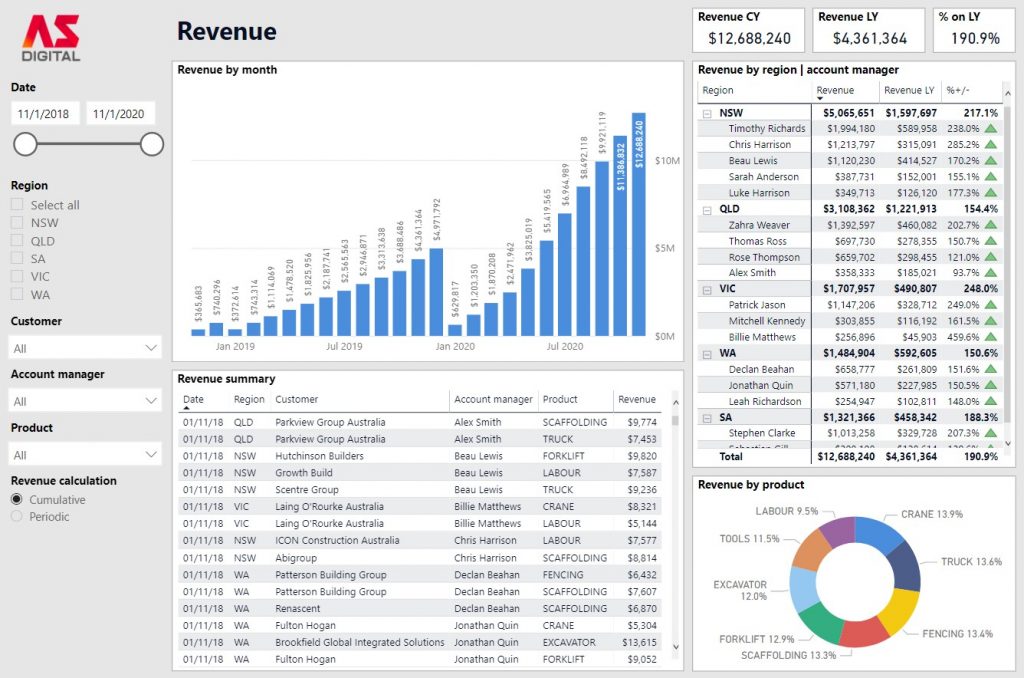Collapse the VIC region using its minus icon
The width and height of the screenshot is (1024, 678).
[705, 288]
